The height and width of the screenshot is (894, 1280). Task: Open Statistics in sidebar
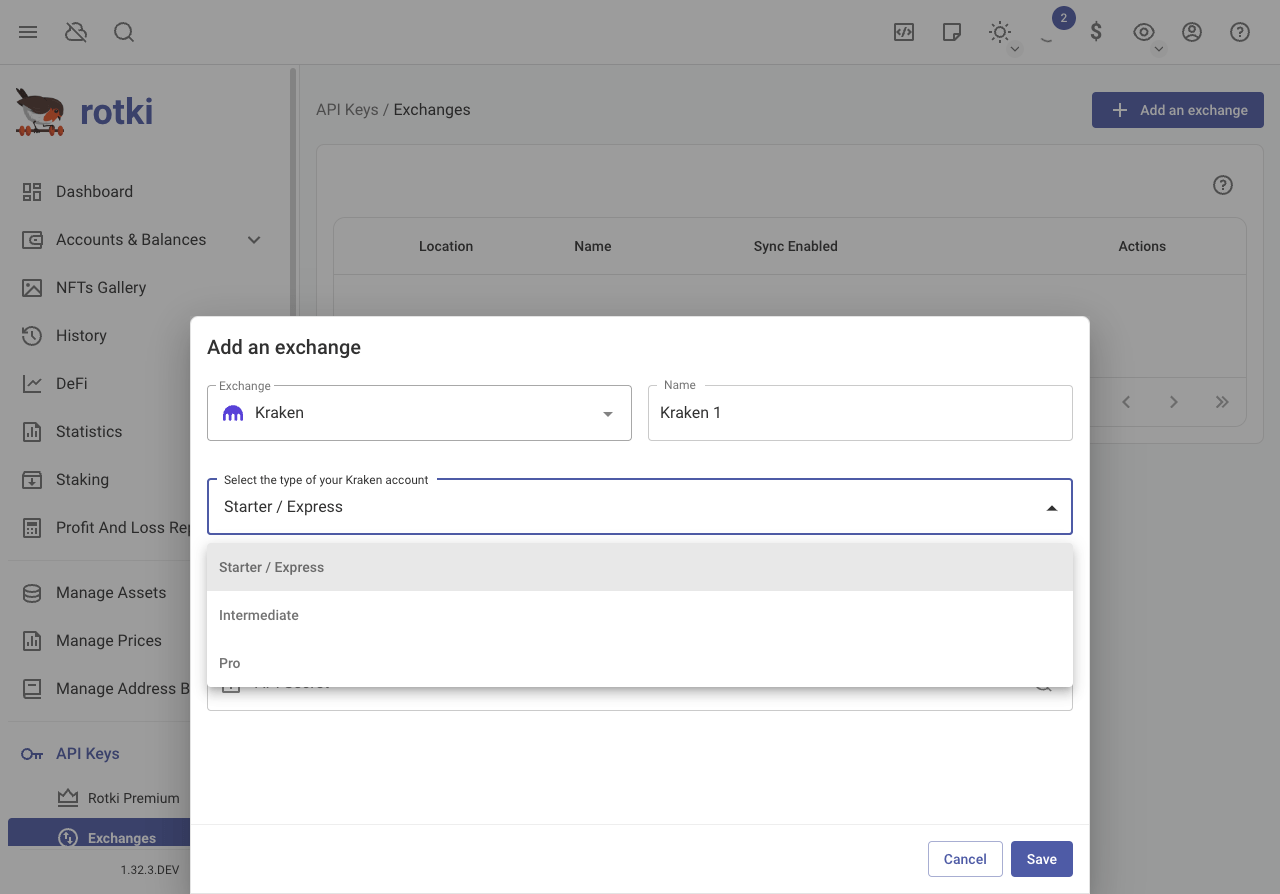[x=143, y=432]
